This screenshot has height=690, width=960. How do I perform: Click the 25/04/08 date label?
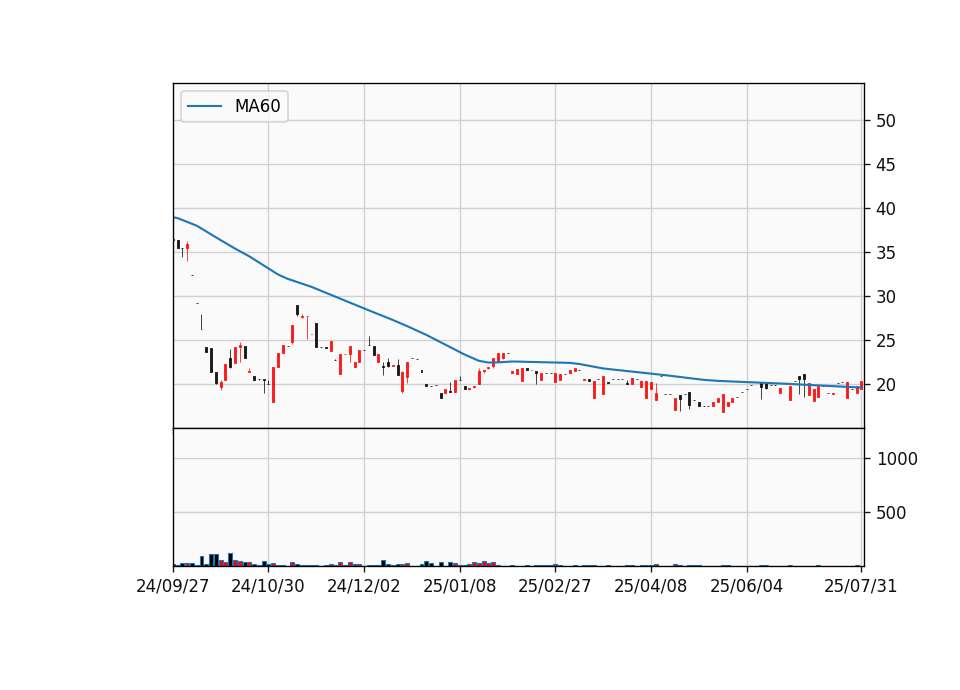coord(650,586)
